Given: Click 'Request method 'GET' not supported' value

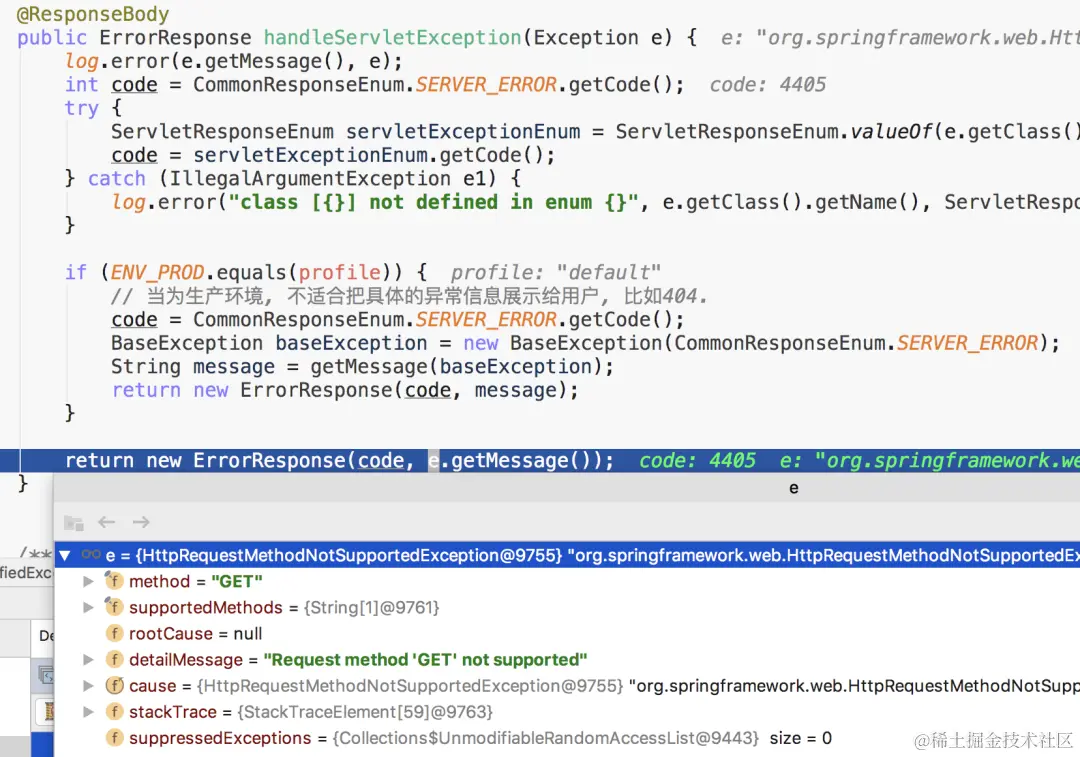Looking at the screenshot, I should click(x=425, y=660).
